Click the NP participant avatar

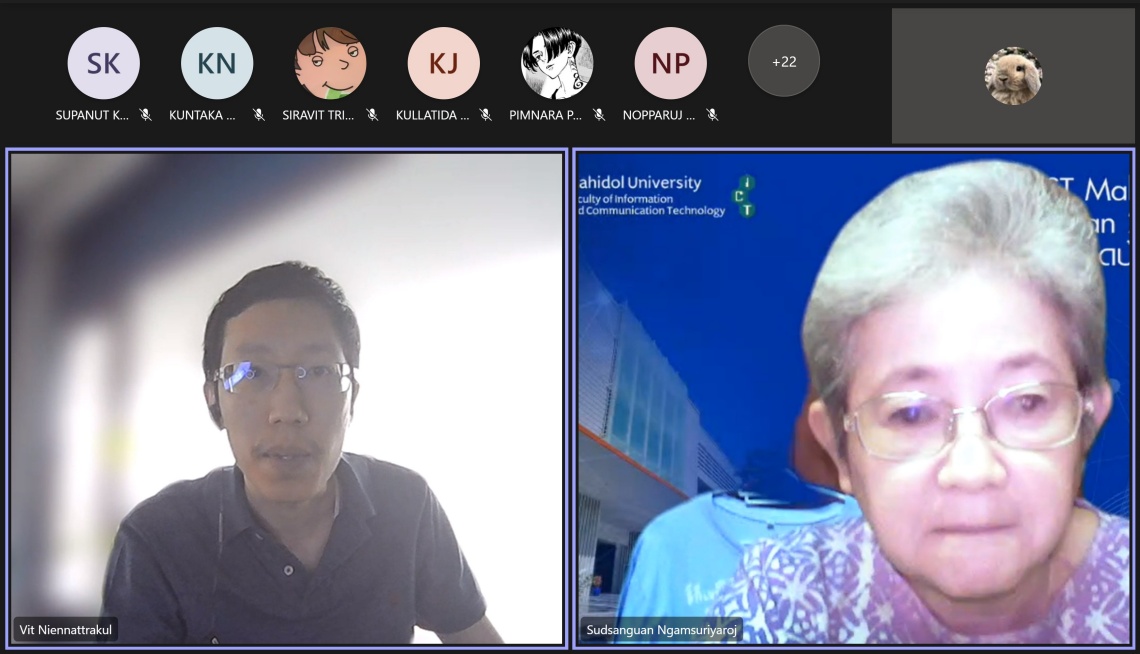tap(670, 63)
